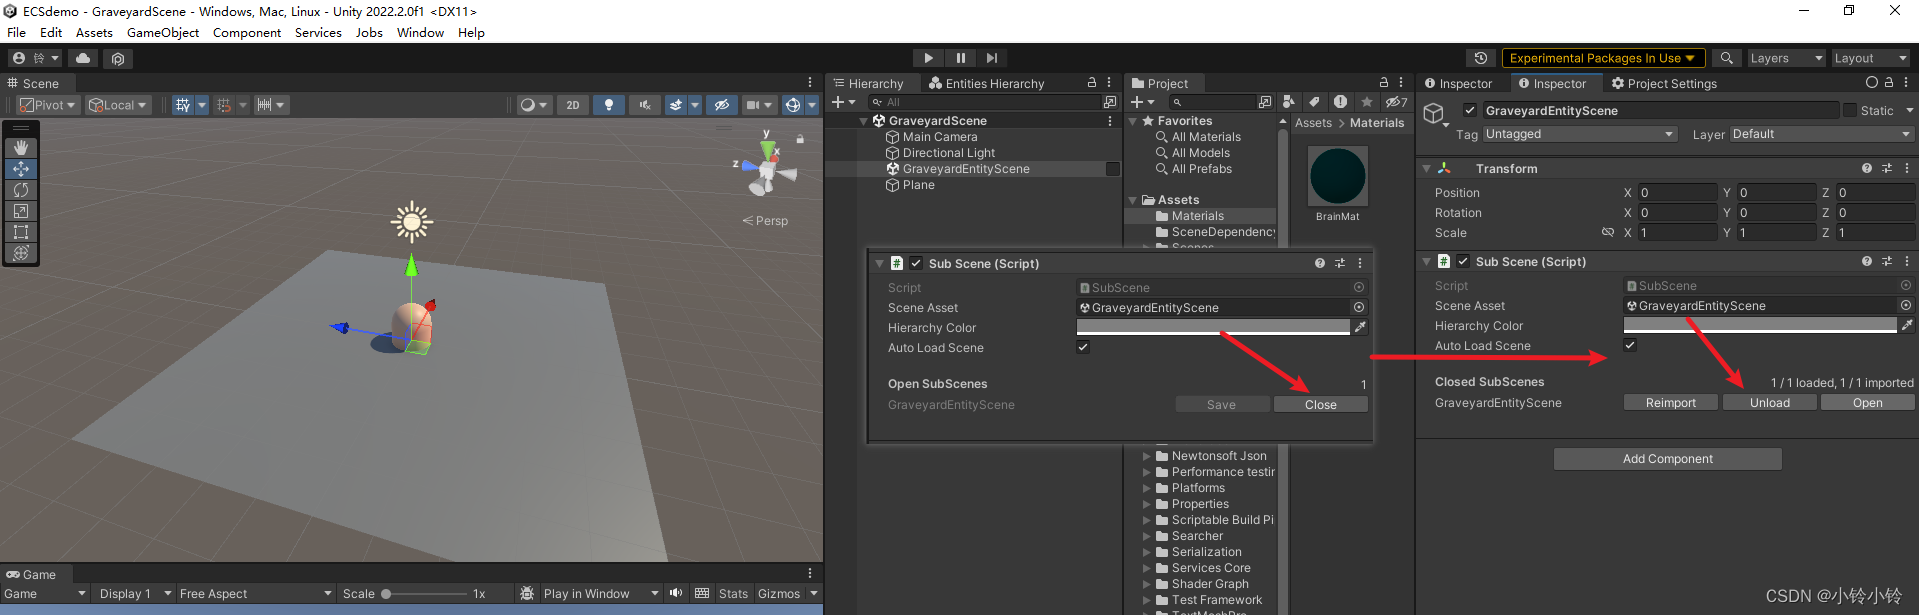Viewport: 1919px width, 615px height.
Task: Toggle the 2D scene view mode
Action: (572, 105)
